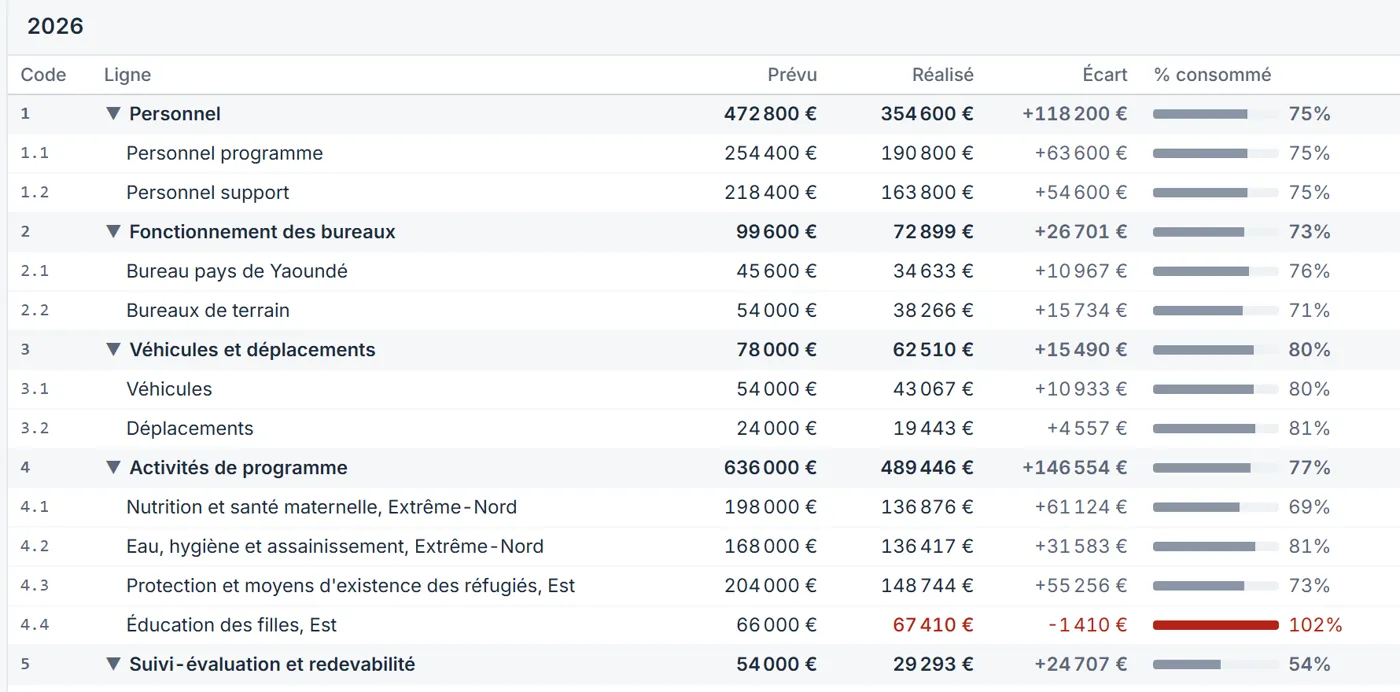The image size is (1400, 692).
Task: Collapse the Activités de programme triangle
Action: click(x=113, y=468)
